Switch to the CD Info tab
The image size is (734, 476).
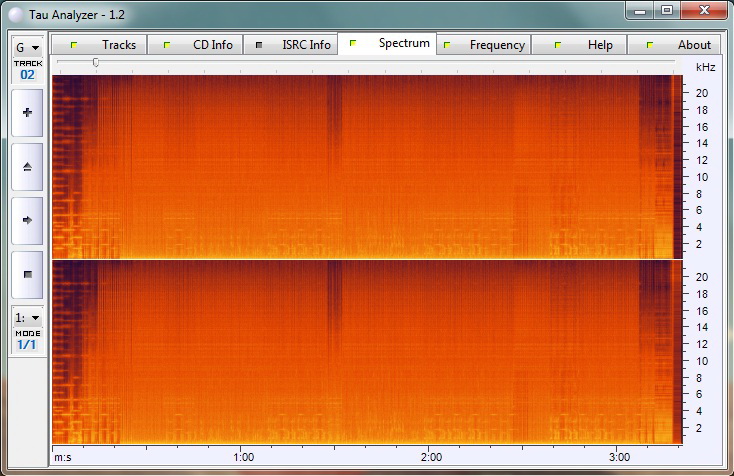click(195, 45)
